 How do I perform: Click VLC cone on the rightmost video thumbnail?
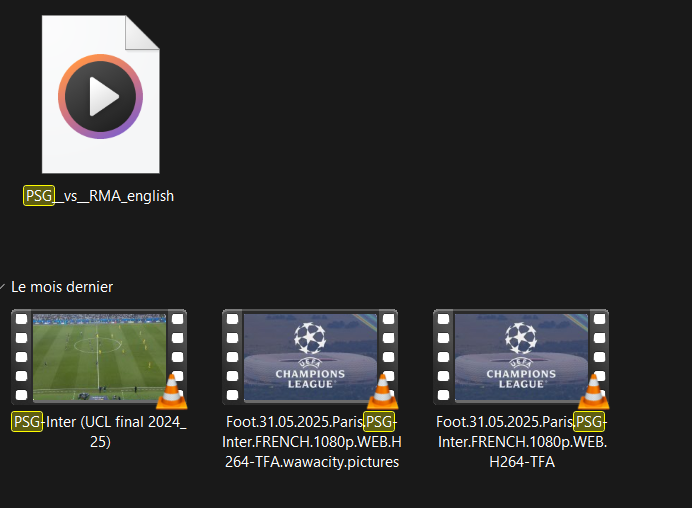click(594, 391)
